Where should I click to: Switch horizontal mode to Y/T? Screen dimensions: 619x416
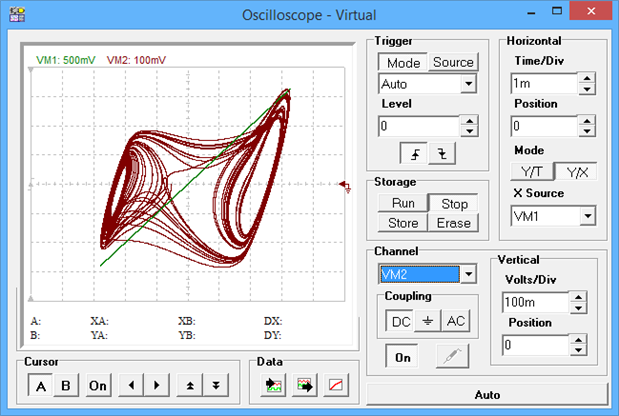pos(532,172)
